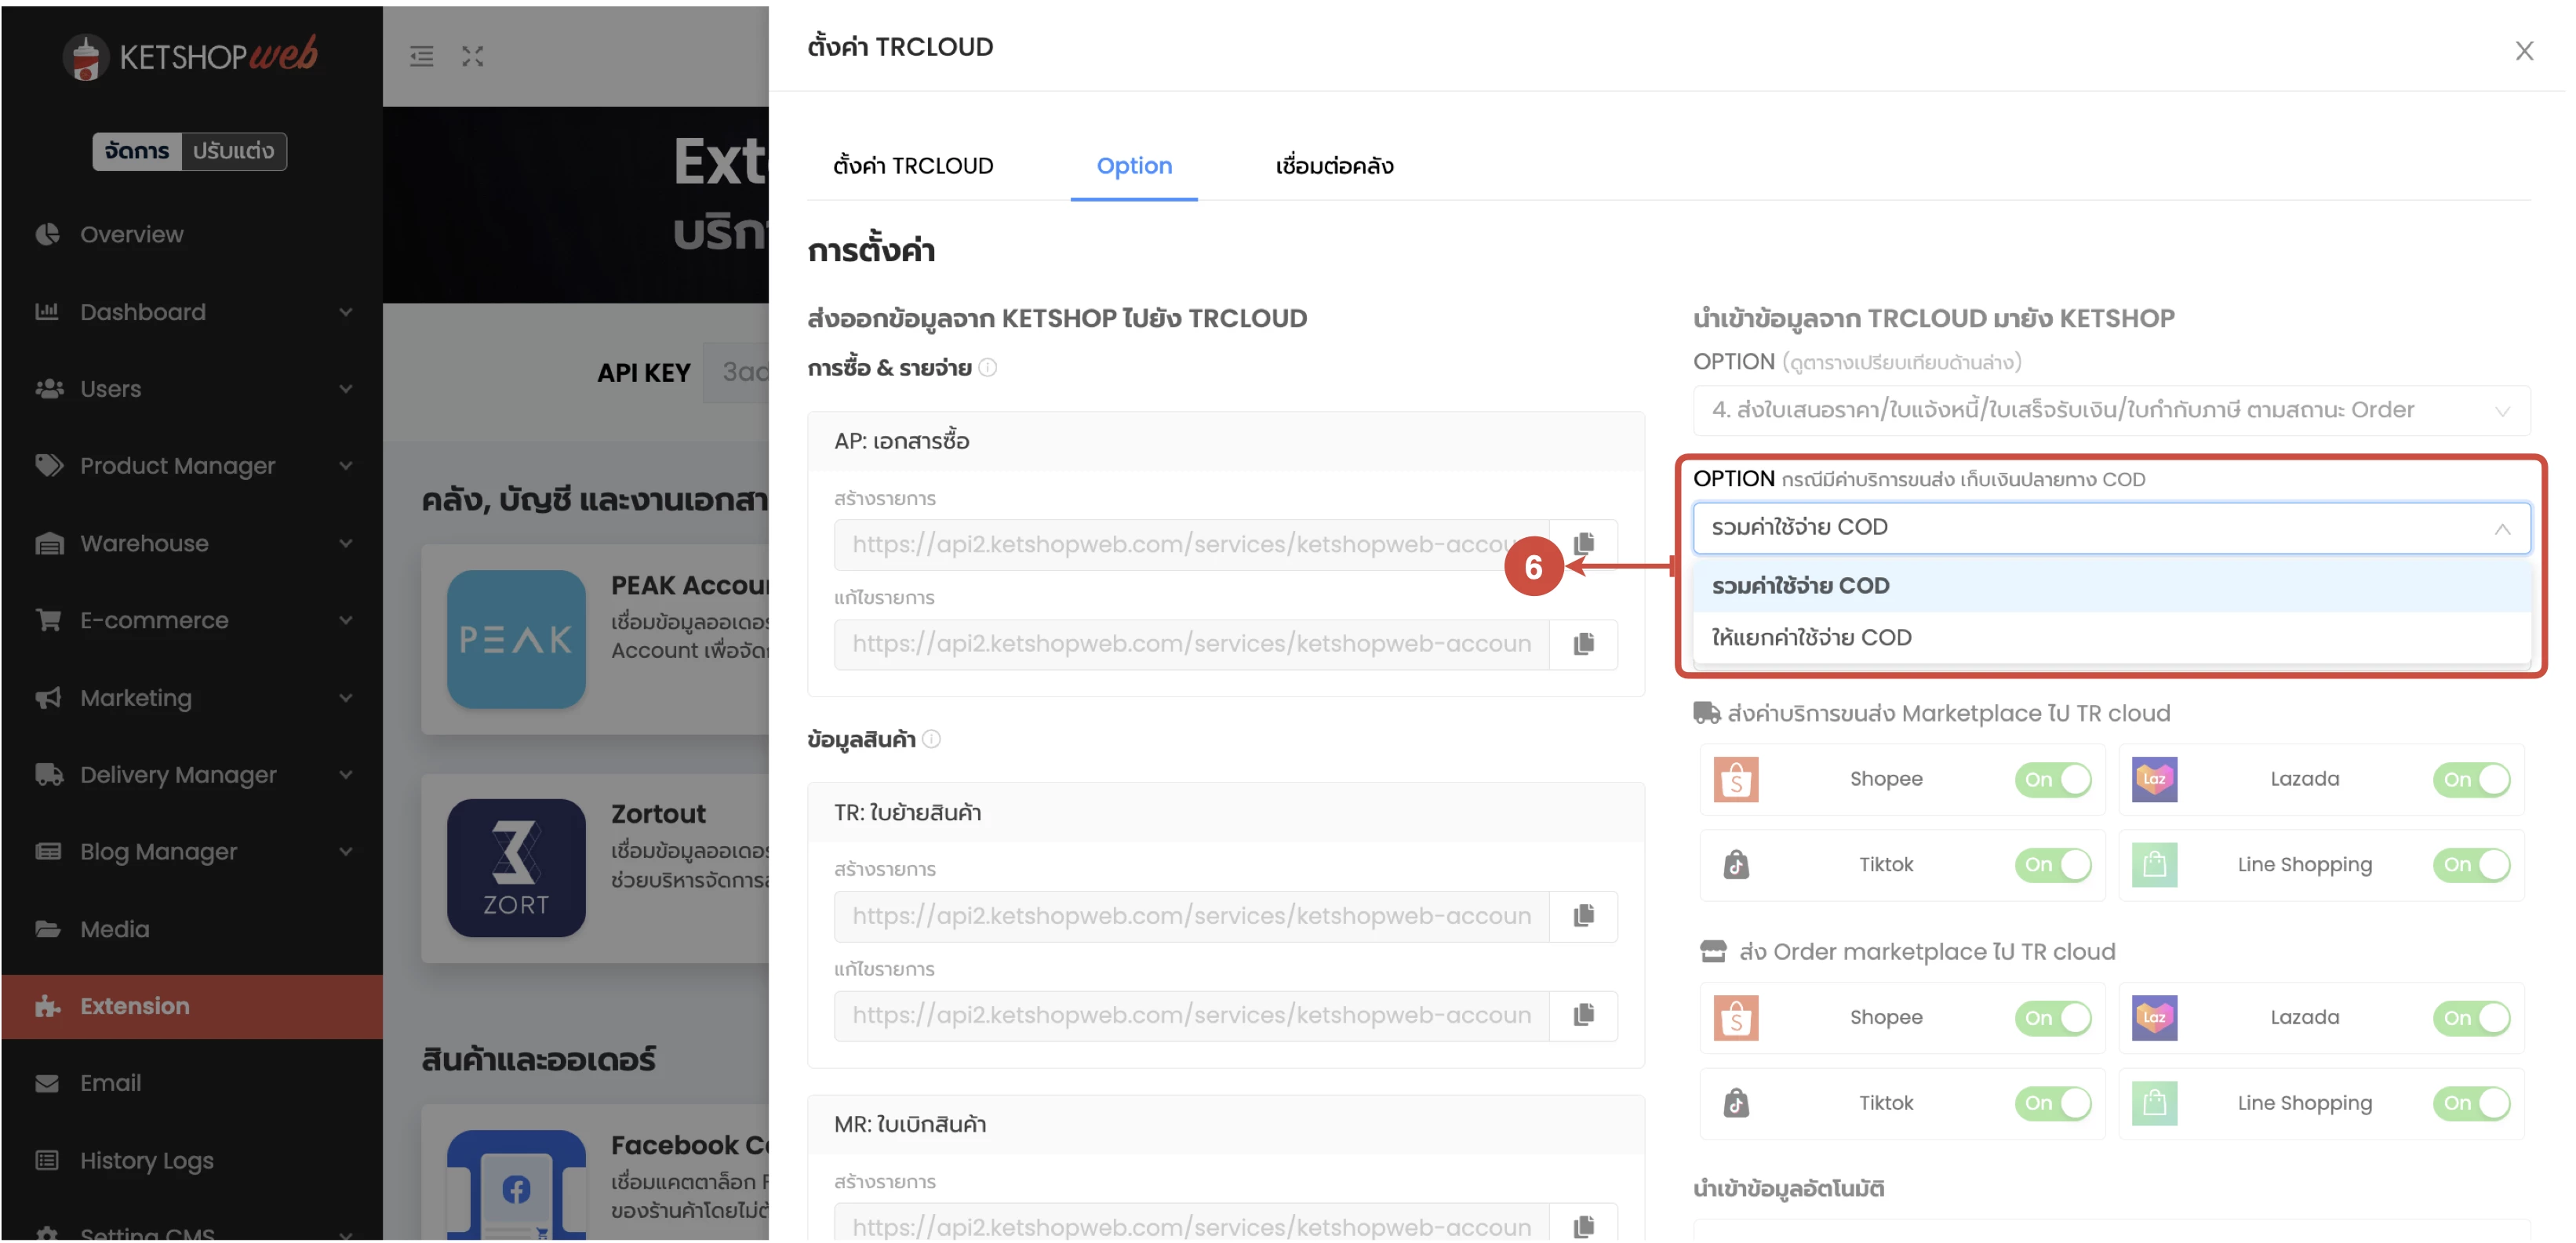Click the API KEY field

pyautogui.click(x=736, y=373)
